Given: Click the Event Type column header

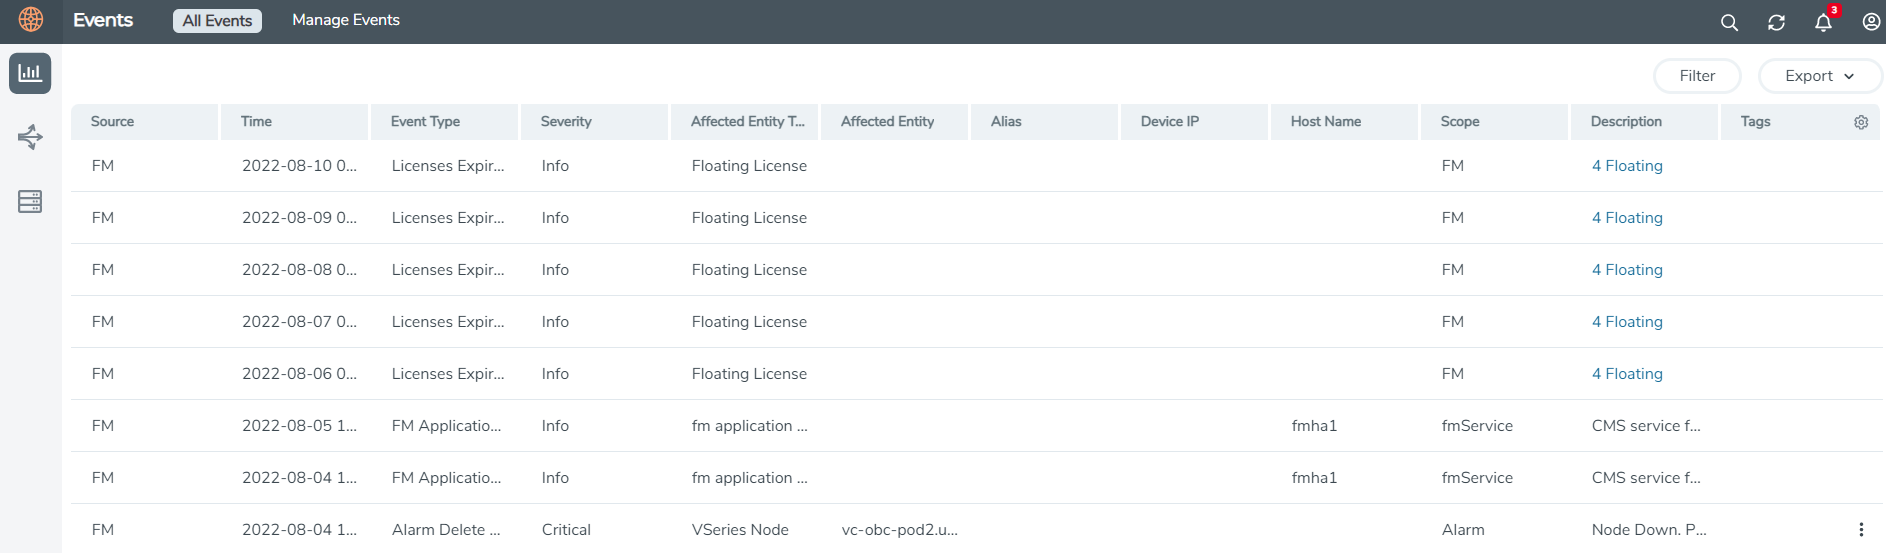Looking at the screenshot, I should [x=425, y=122].
